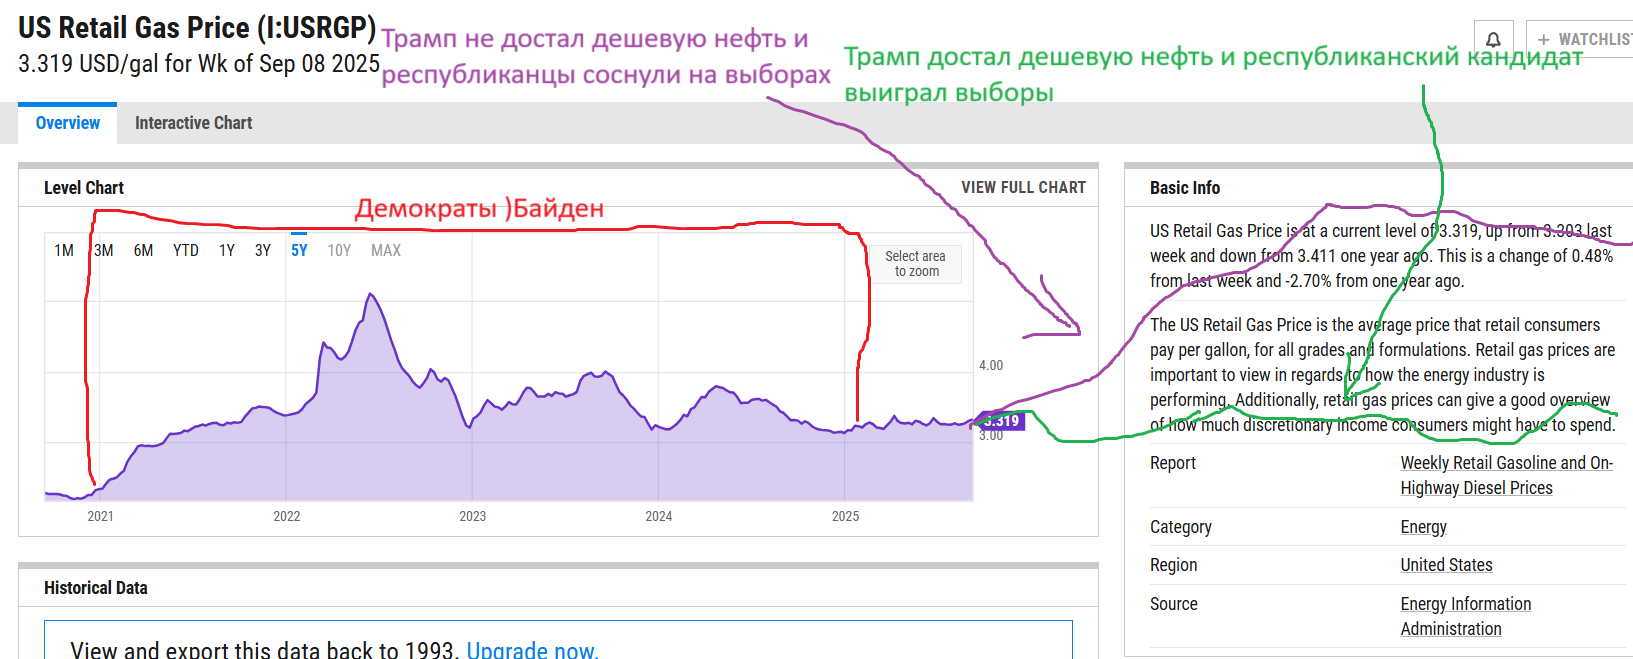
Task: Follow the United States region link
Action: click(x=1446, y=565)
